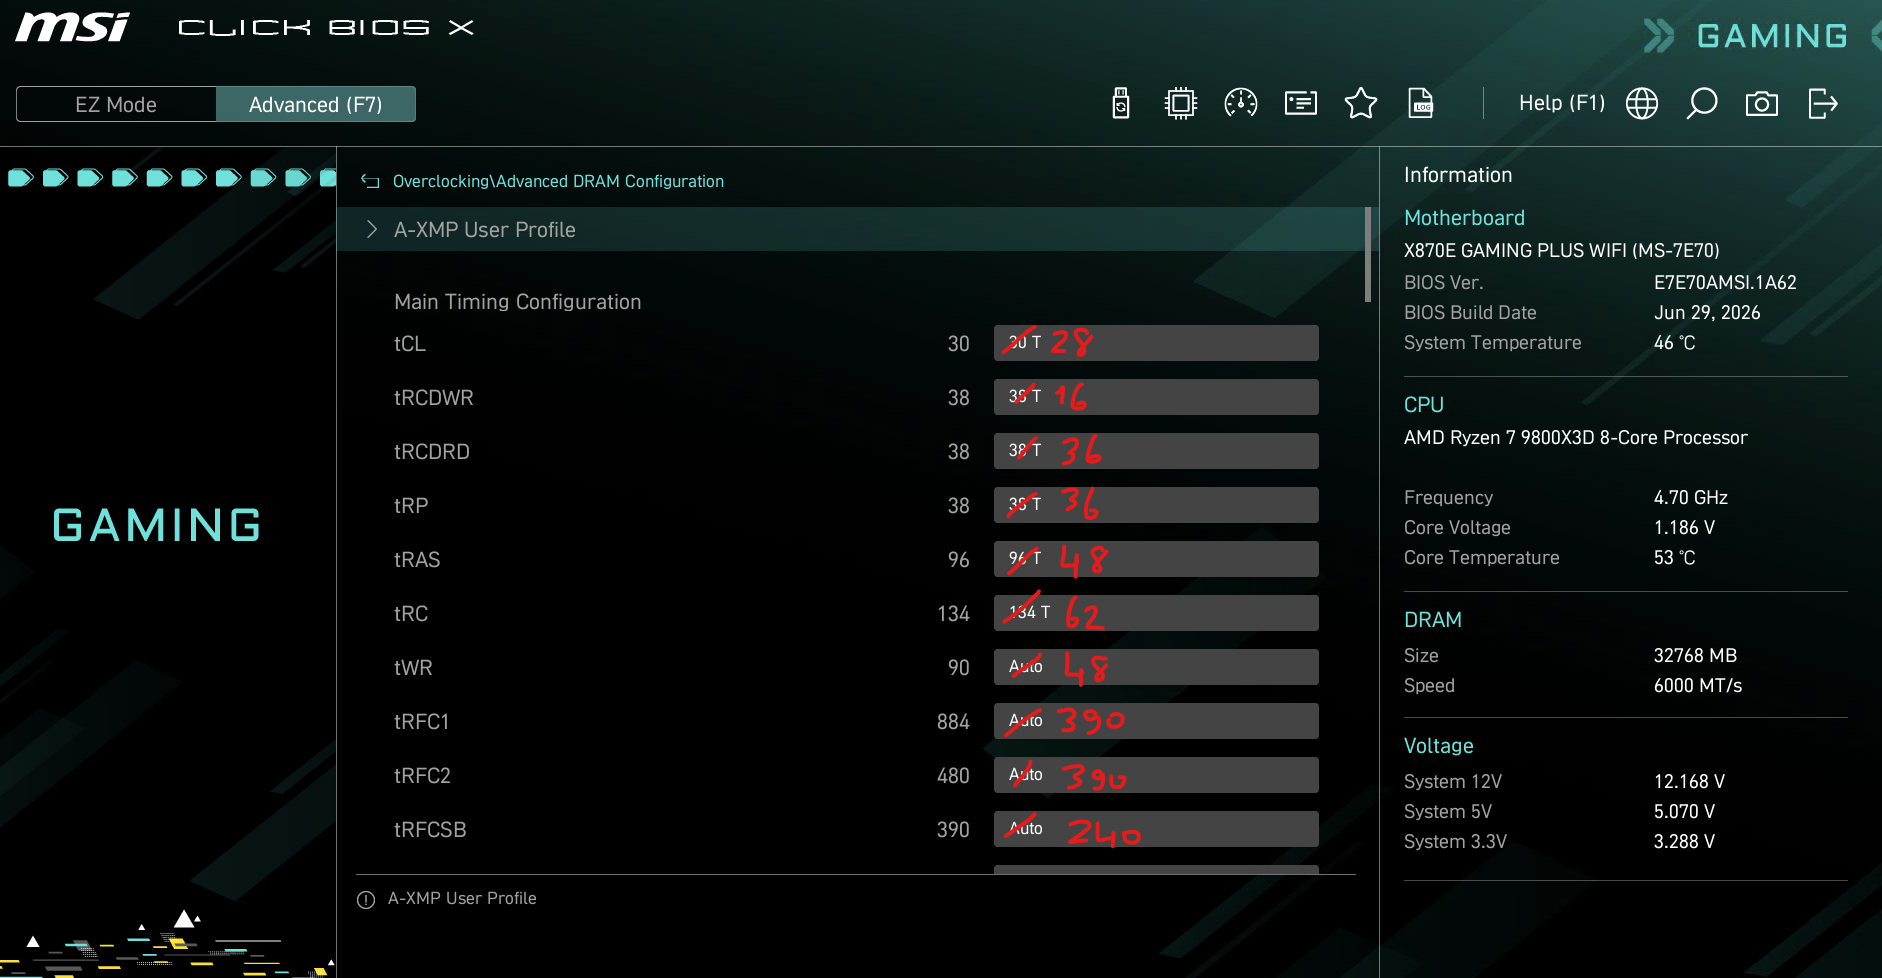Click the CPU frequency "4.70 GHz"
Image resolution: width=1882 pixels, height=978 pixels.
coord(1691,498)
